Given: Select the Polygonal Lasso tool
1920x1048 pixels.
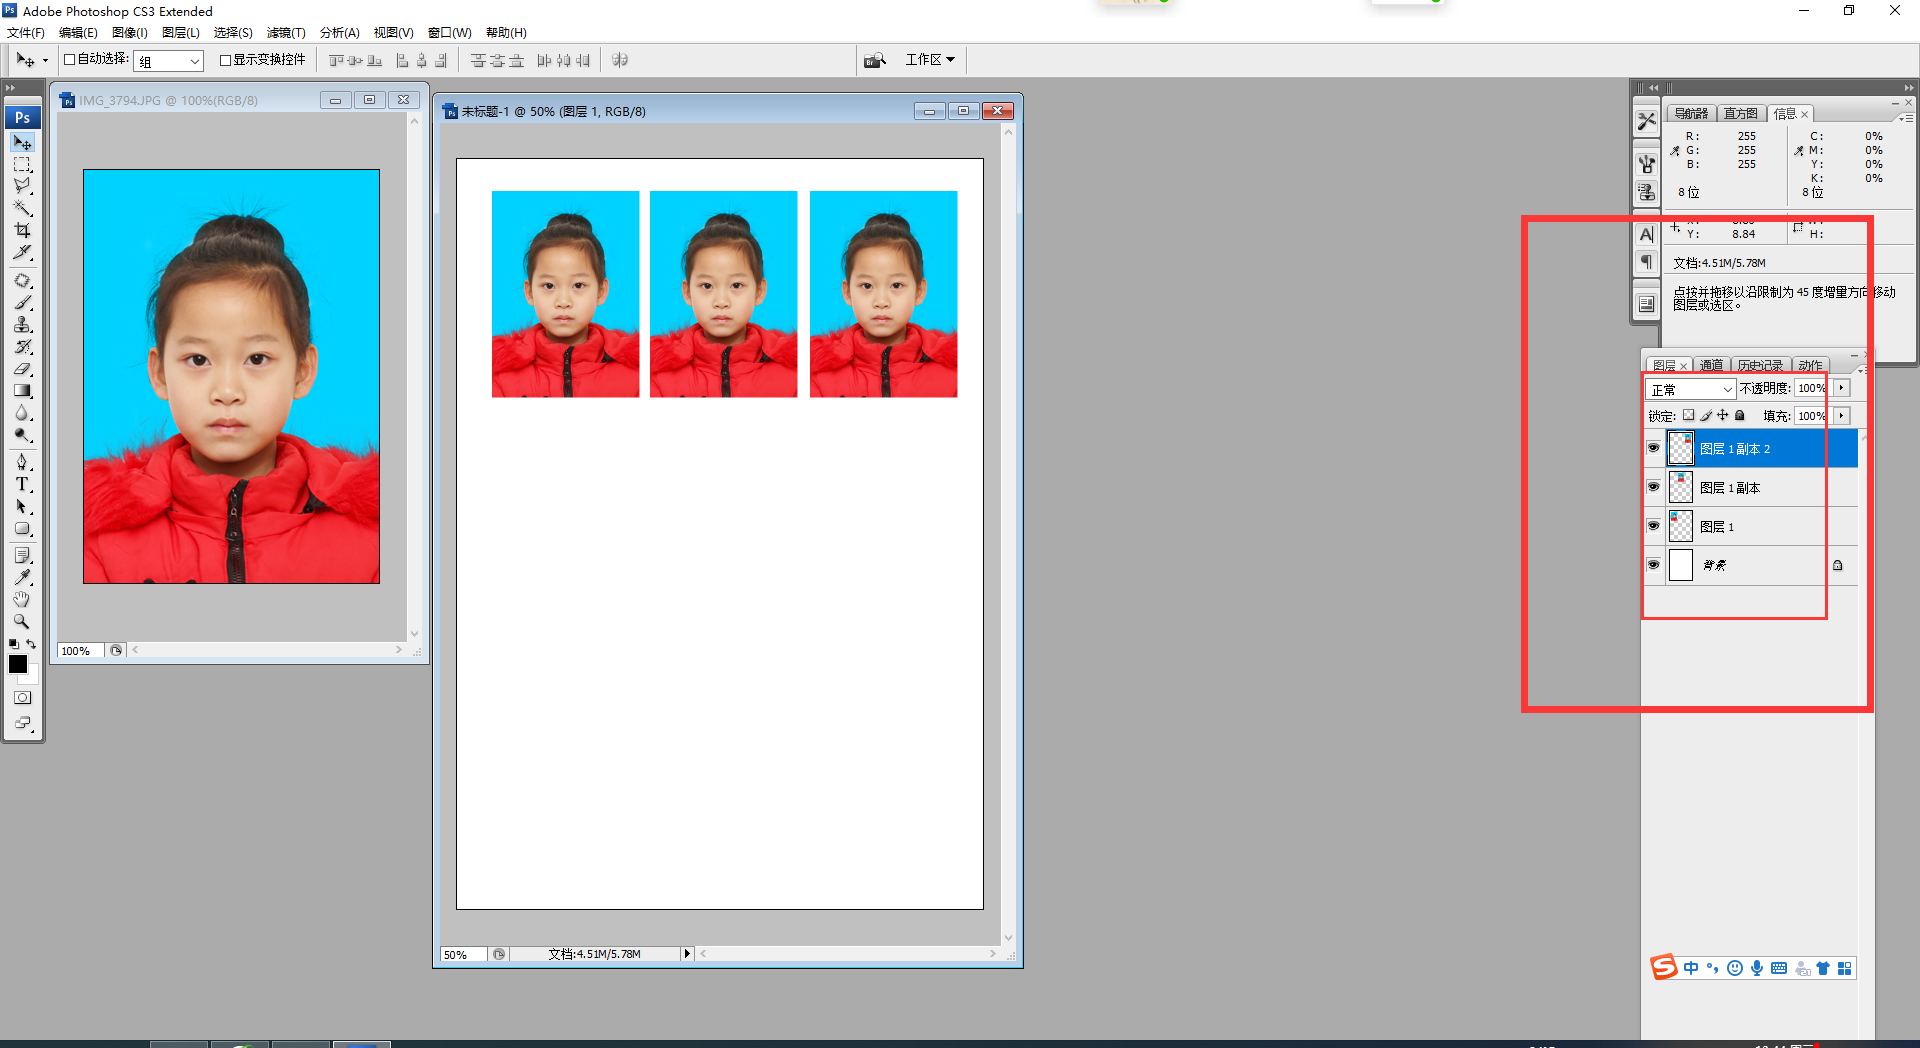Looking at the screenshot, I should click(22, 186).
